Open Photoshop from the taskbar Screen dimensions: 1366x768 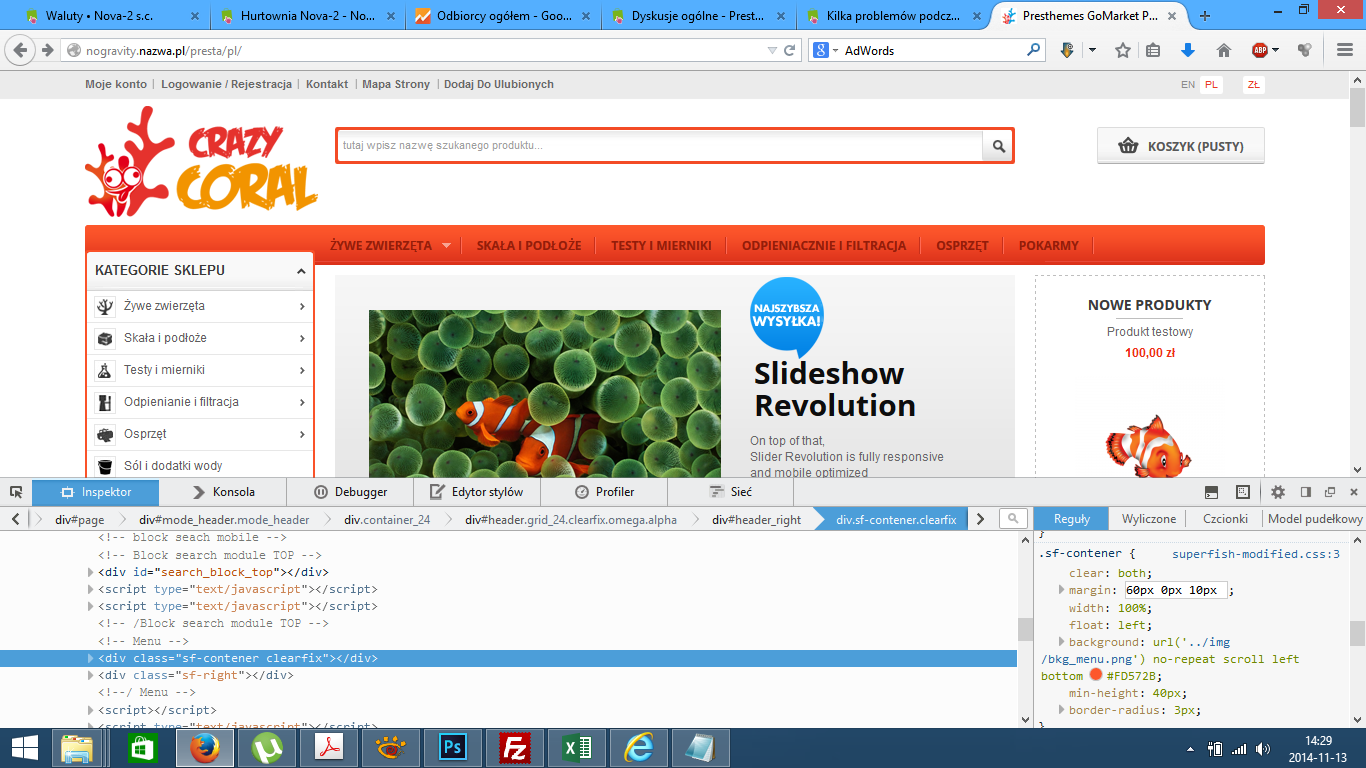[x=452, y=748]
